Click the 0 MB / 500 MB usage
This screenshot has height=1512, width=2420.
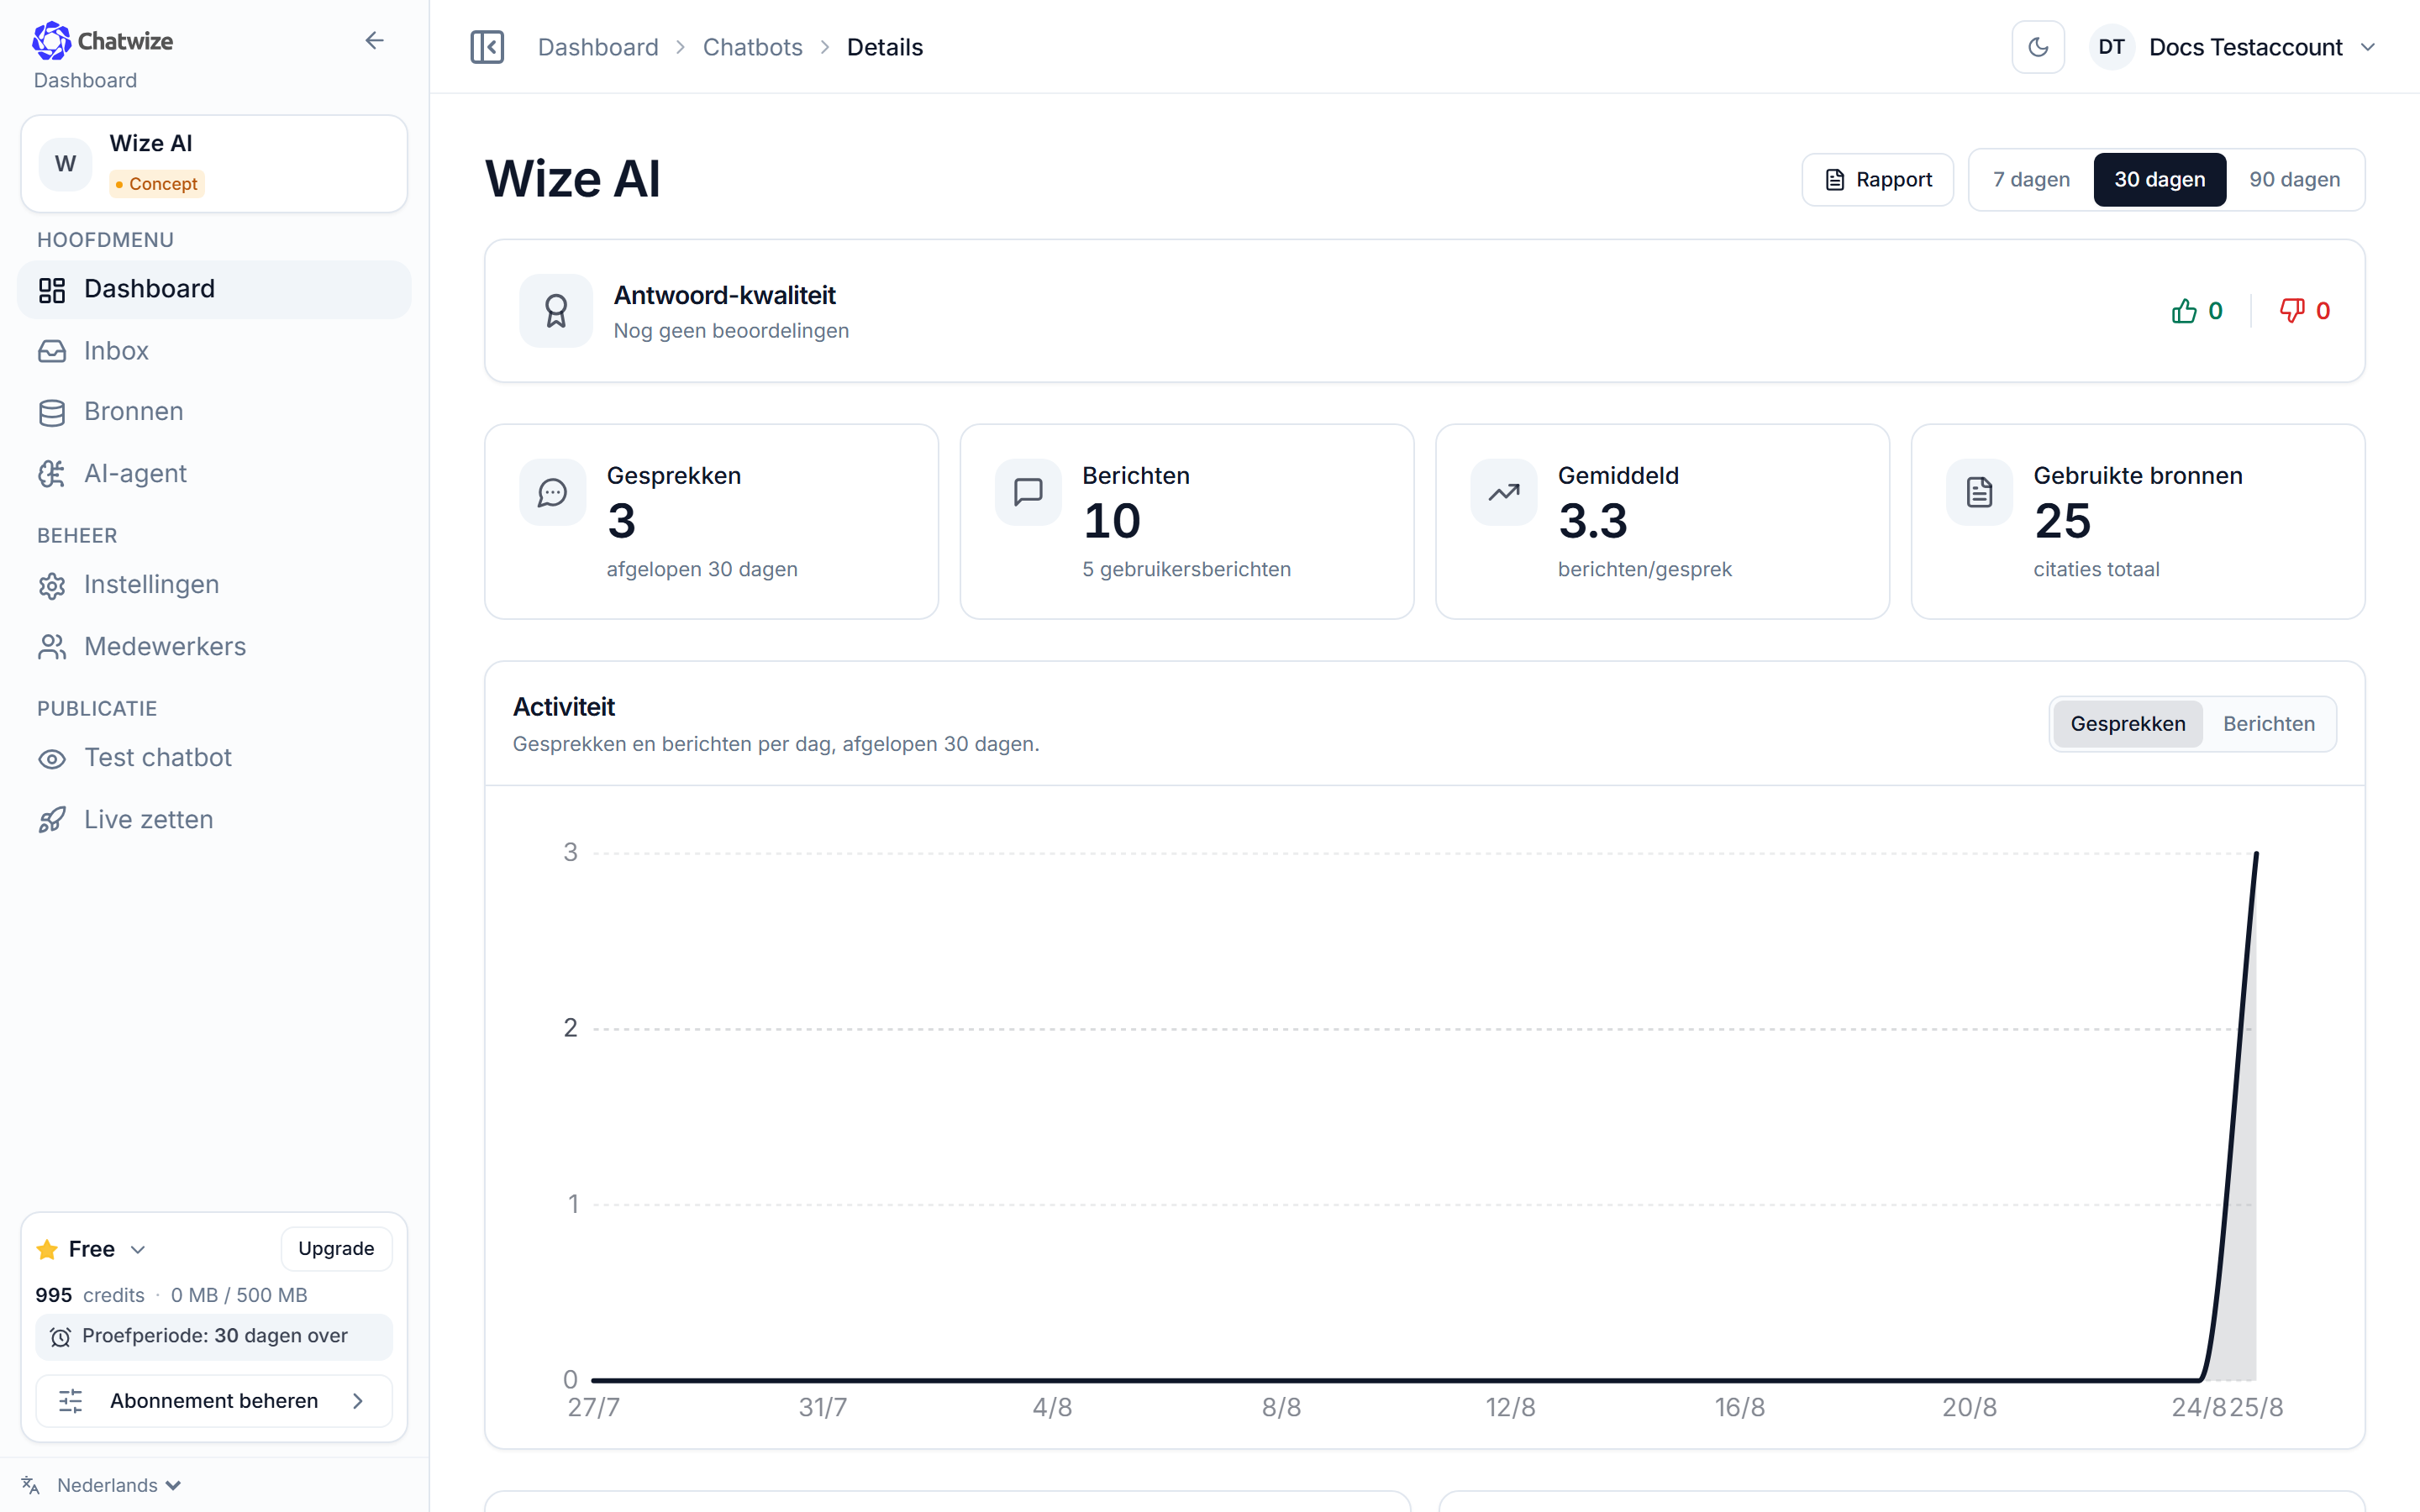coord(239,1295)
